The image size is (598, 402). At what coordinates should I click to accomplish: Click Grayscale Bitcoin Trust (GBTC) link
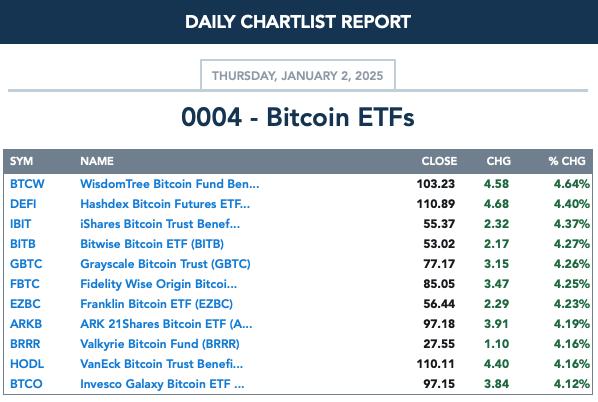[x=165, y=264]
